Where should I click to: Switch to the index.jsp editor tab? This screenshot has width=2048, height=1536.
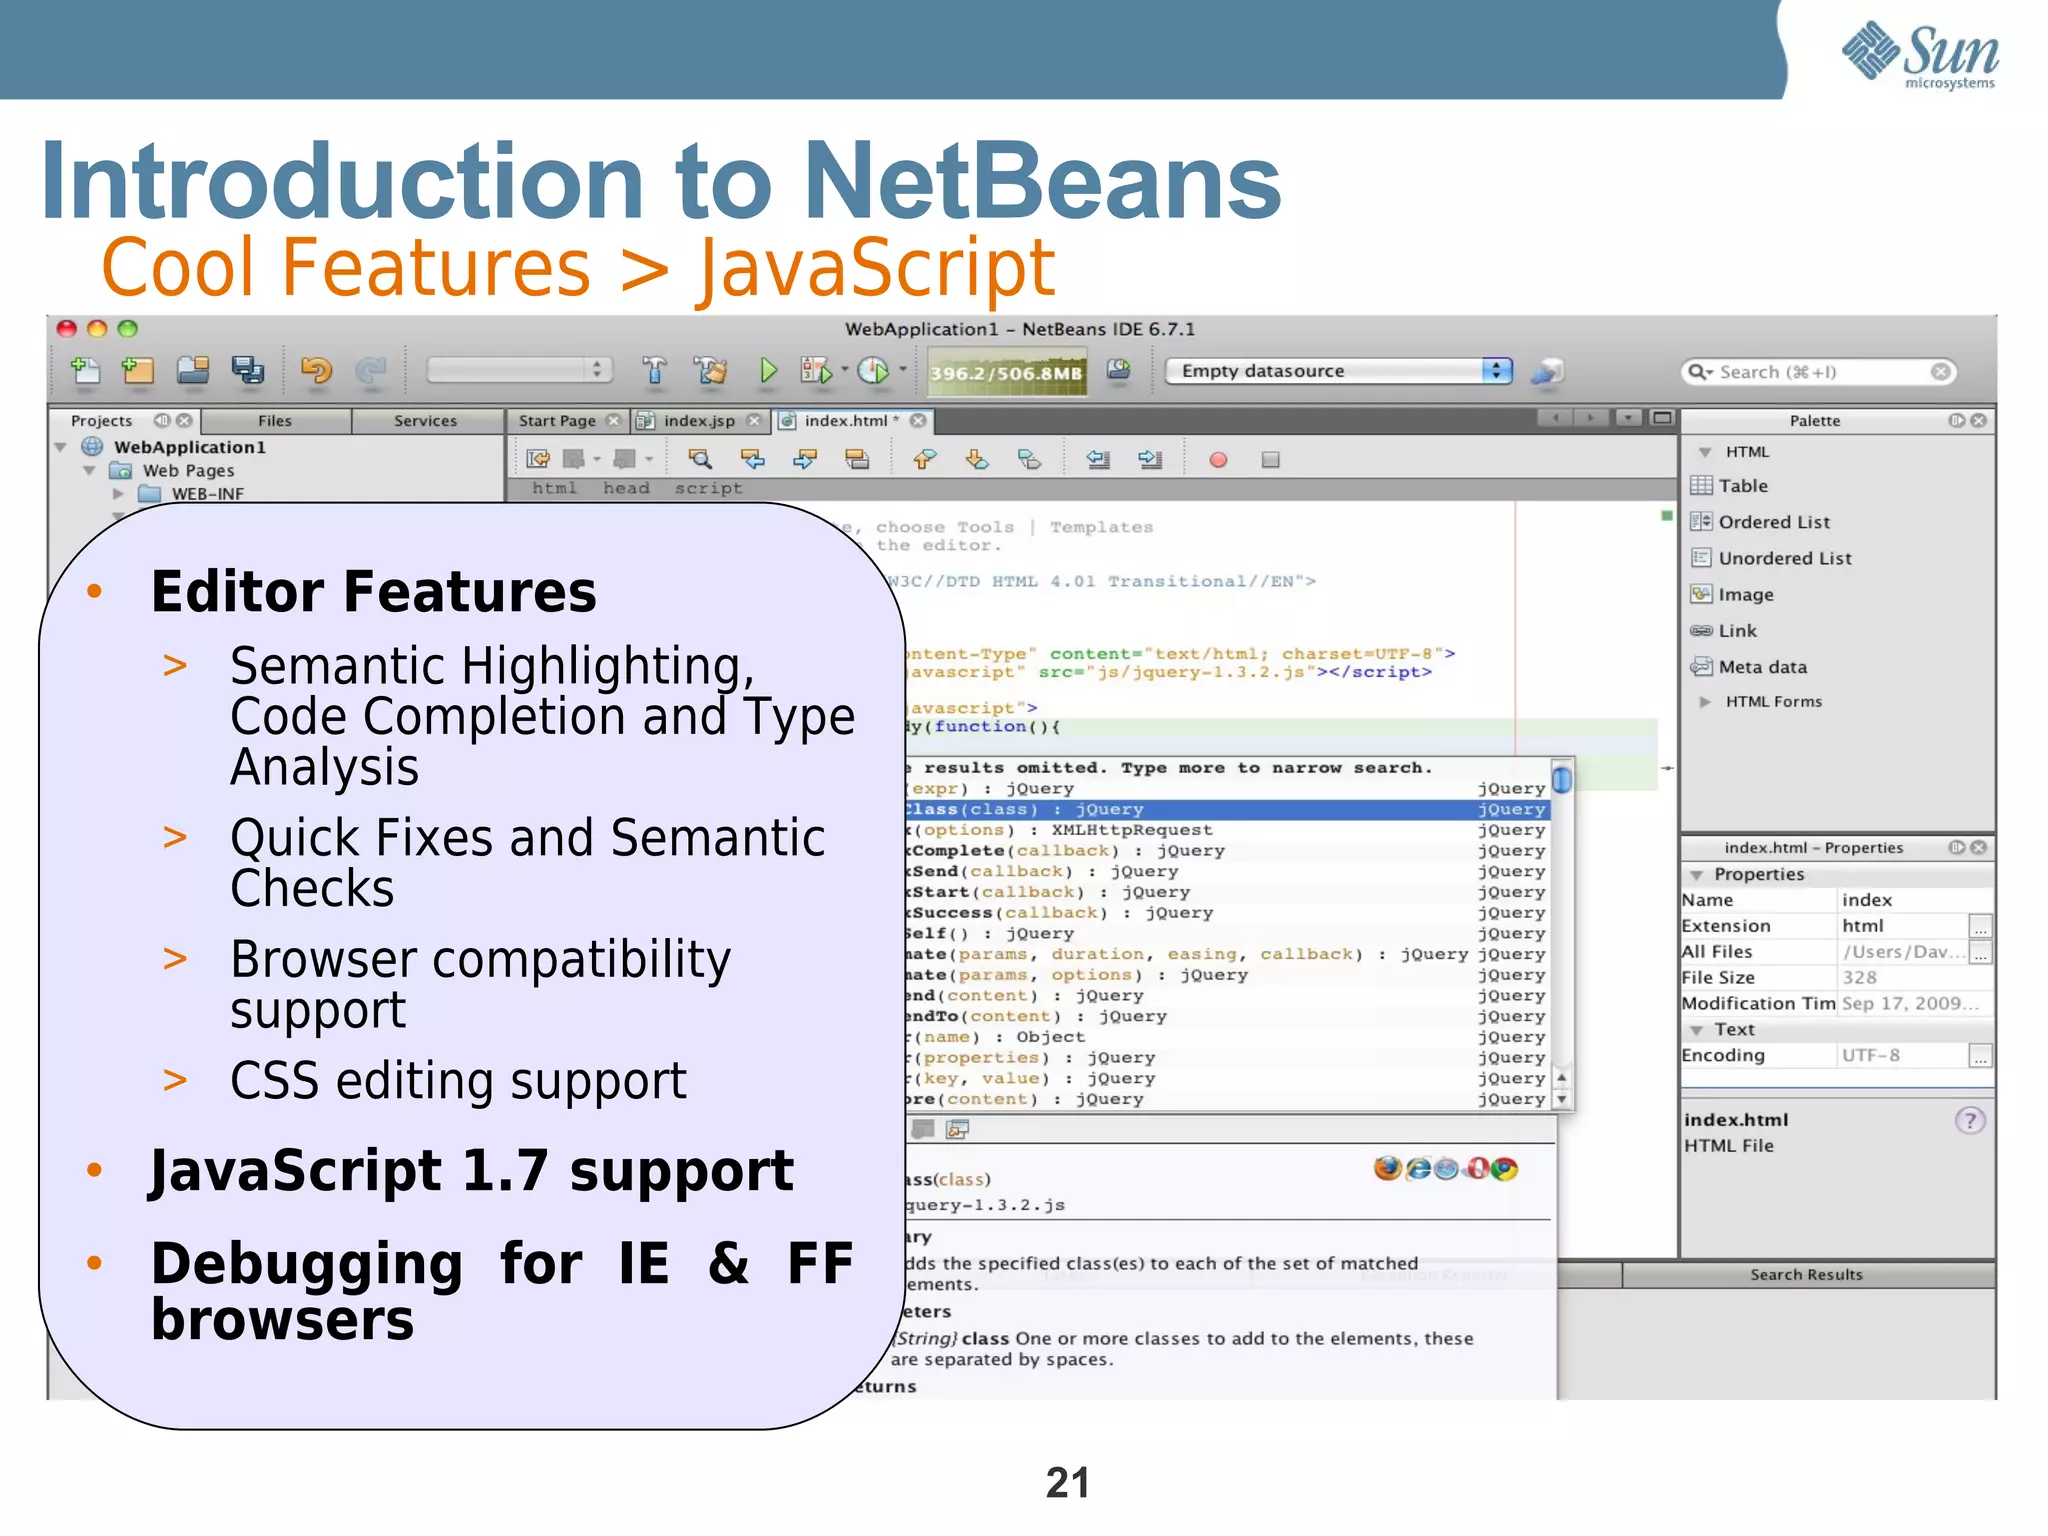click(698, 421)
